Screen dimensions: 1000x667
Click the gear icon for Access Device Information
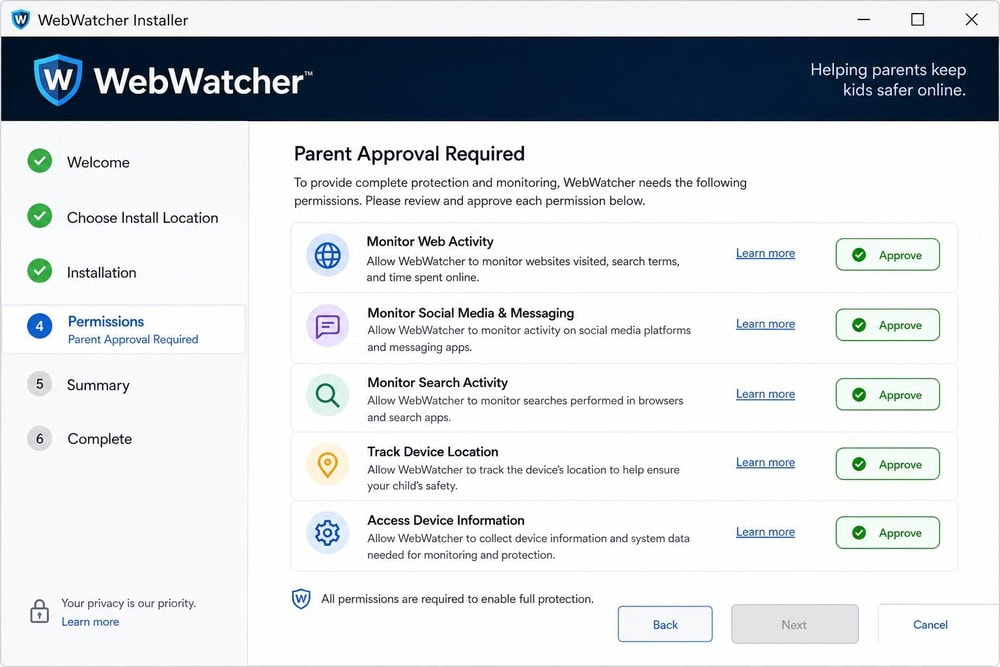(x=328, y=532)
